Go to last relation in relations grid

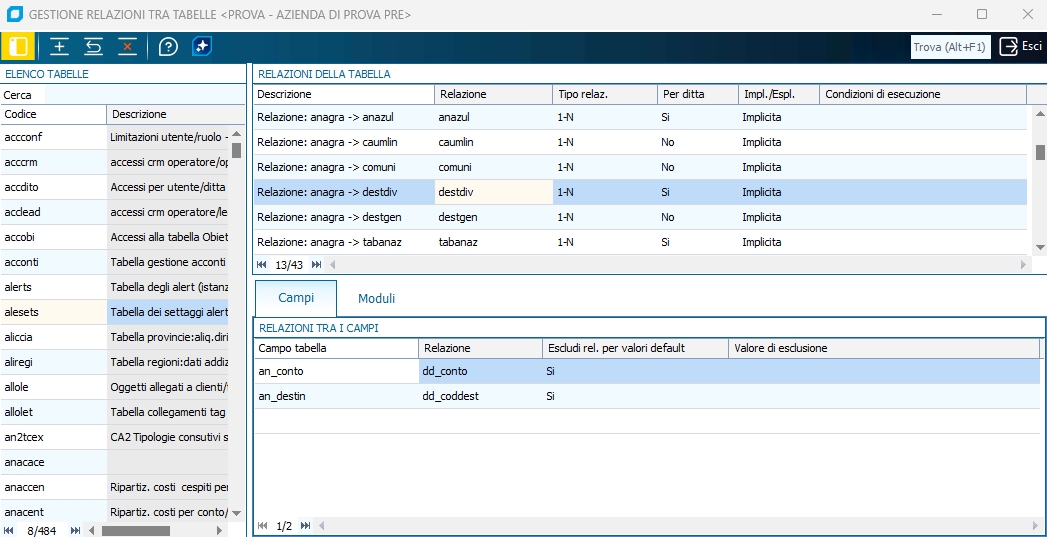(x=316, y=265)
